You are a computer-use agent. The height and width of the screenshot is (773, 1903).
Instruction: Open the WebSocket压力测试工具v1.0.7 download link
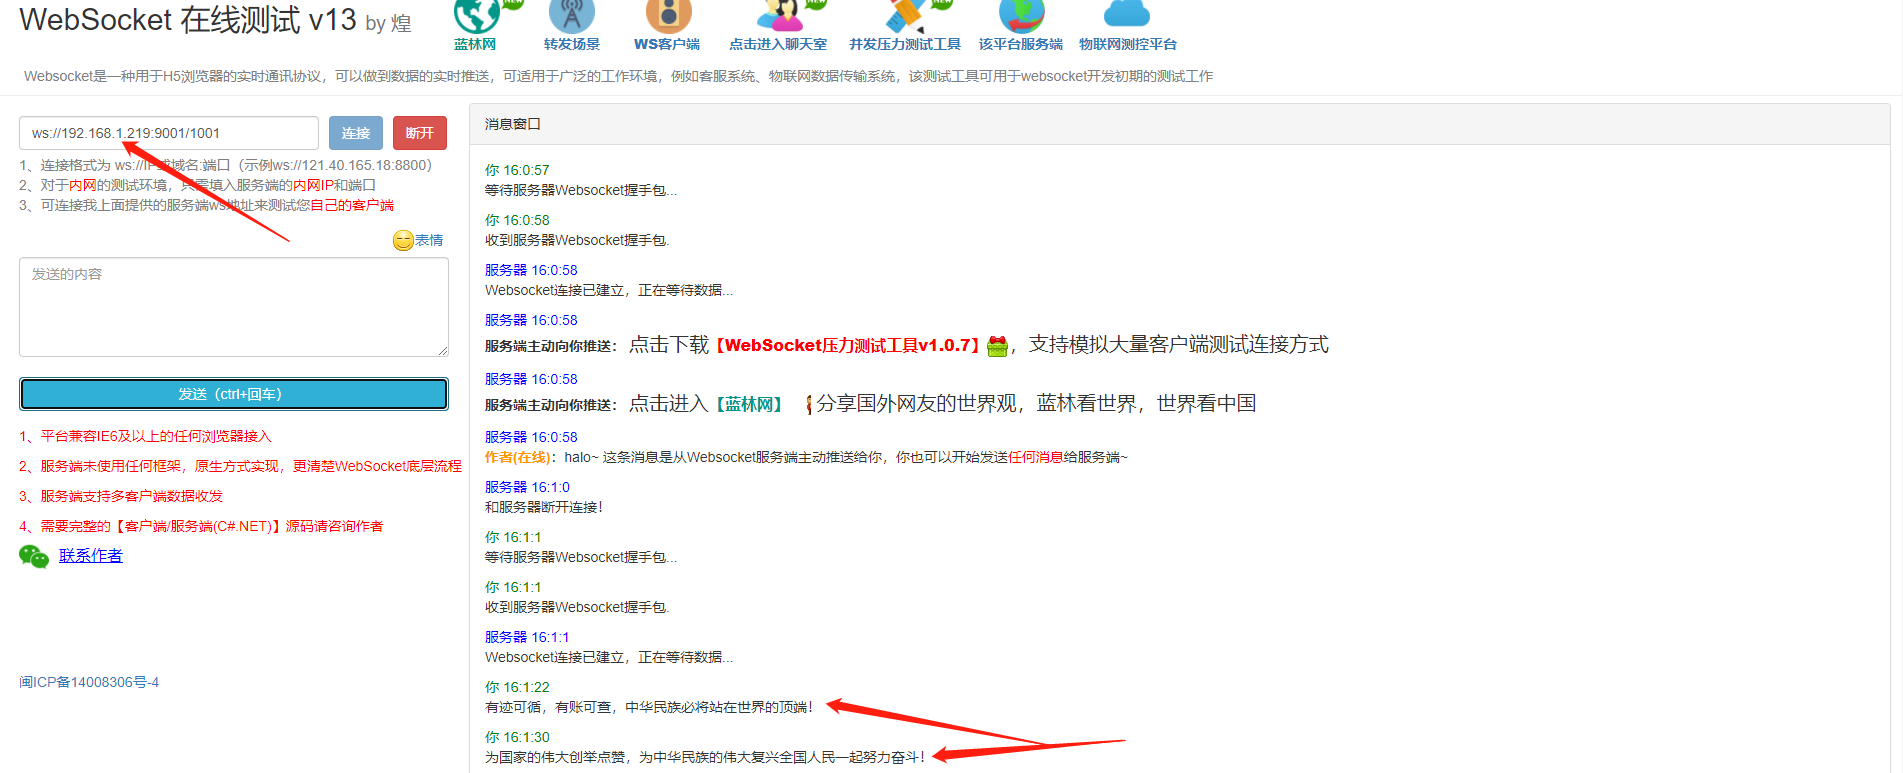coord(848,345)
